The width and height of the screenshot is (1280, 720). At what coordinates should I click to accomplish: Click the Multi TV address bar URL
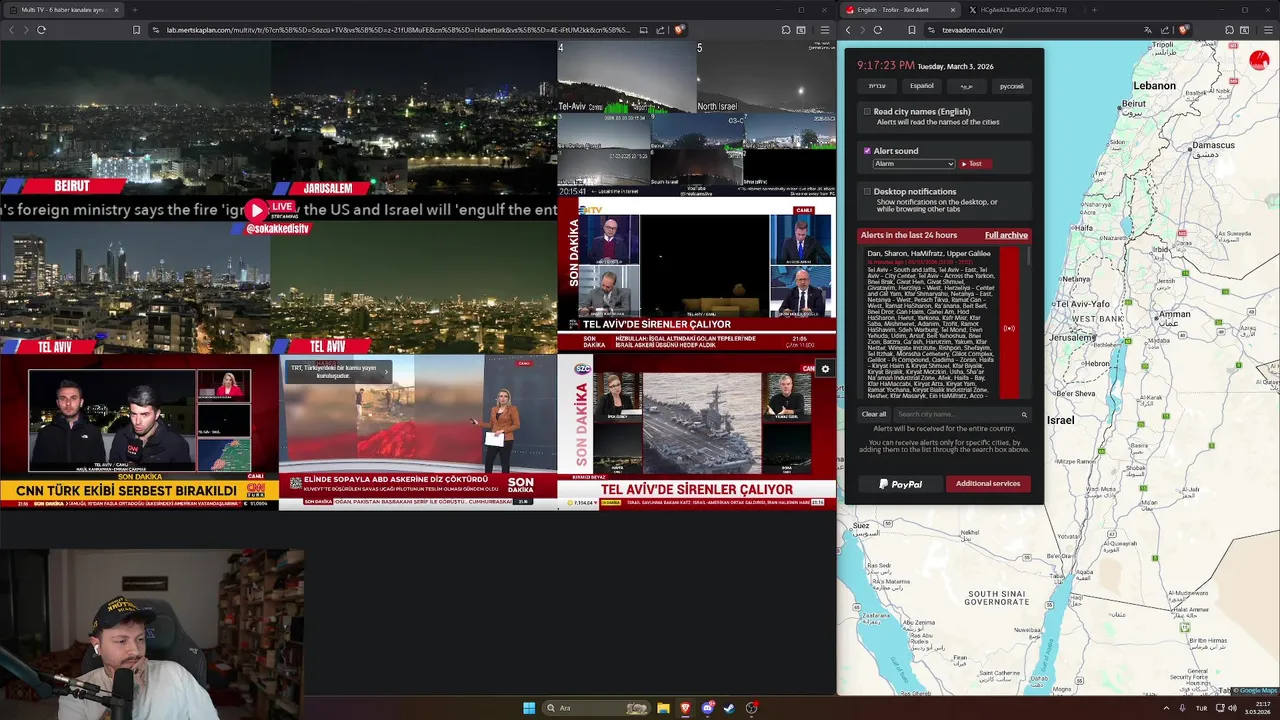coord(398,30)
